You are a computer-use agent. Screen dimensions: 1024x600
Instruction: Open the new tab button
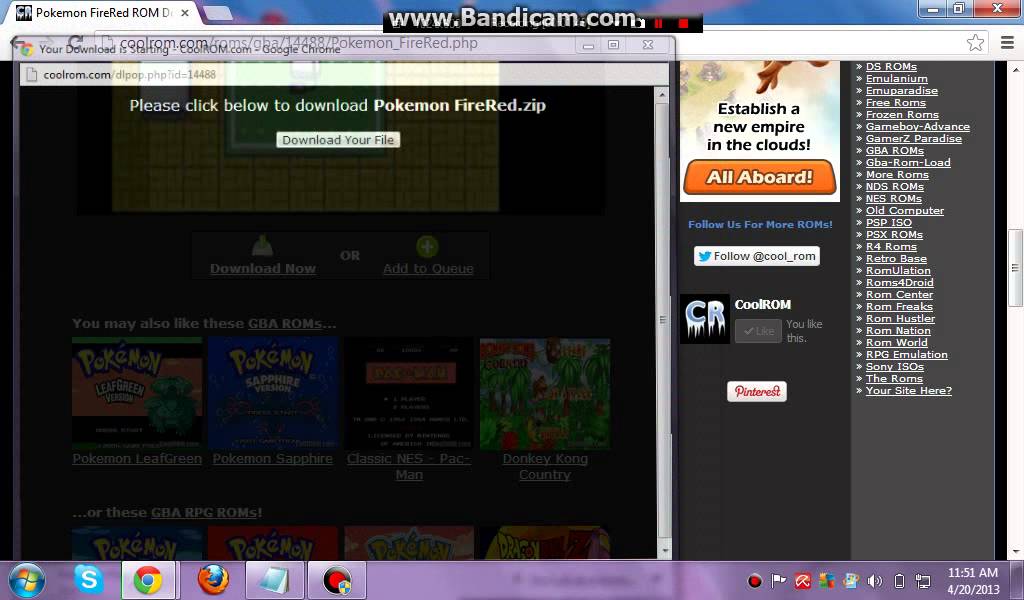tap(217, 13)
